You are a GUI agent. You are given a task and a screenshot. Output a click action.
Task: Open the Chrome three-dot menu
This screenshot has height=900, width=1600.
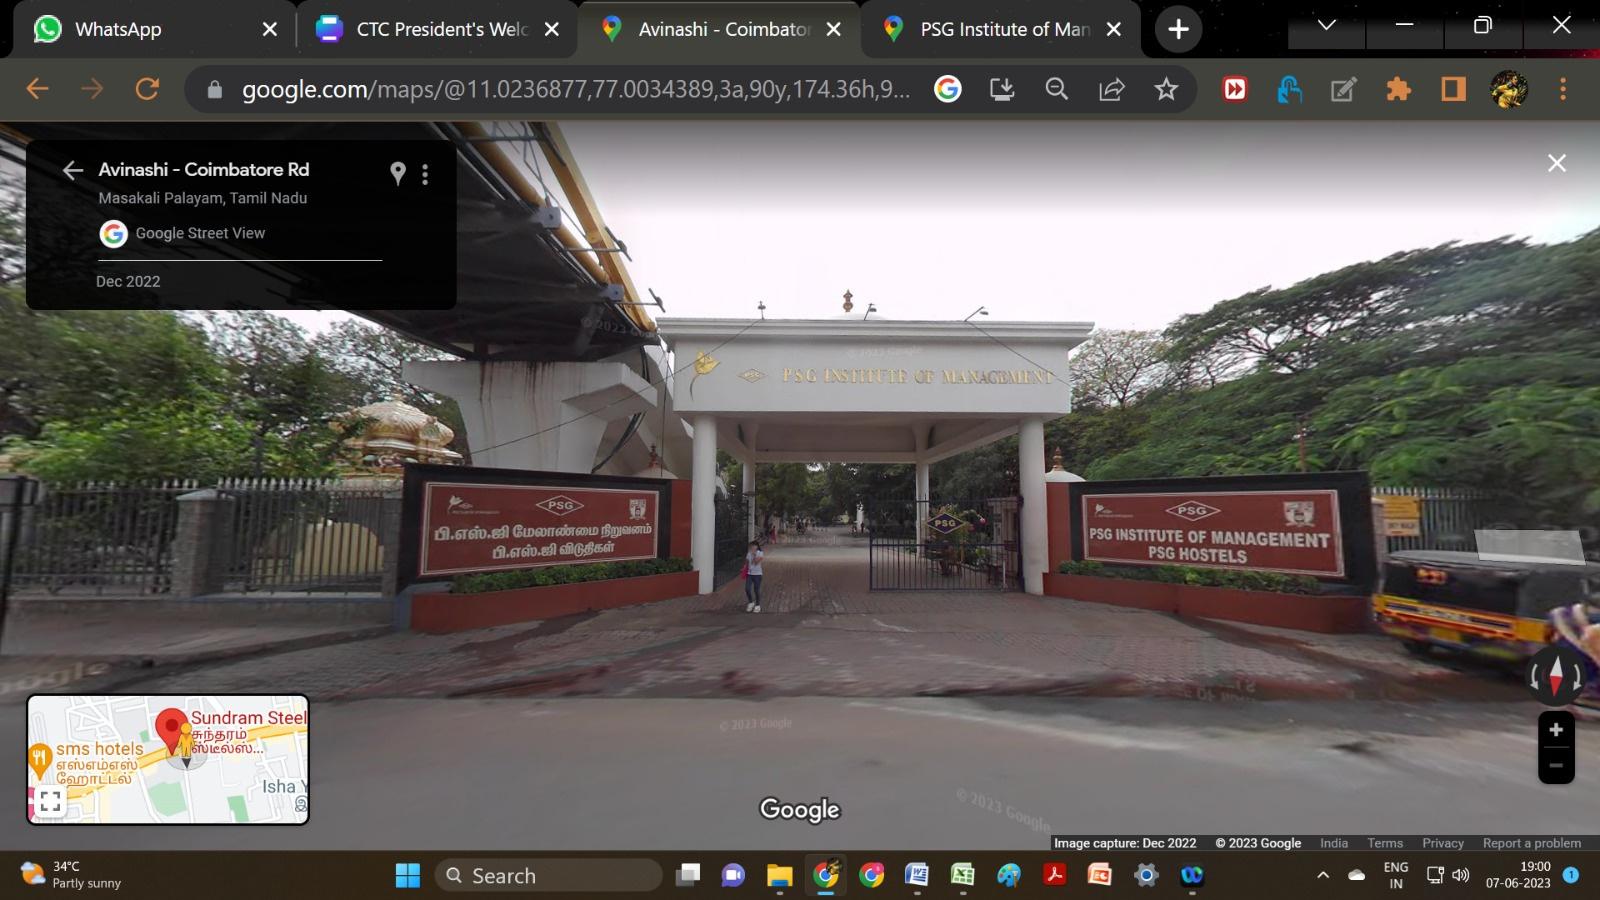[x=1563, y=89]
